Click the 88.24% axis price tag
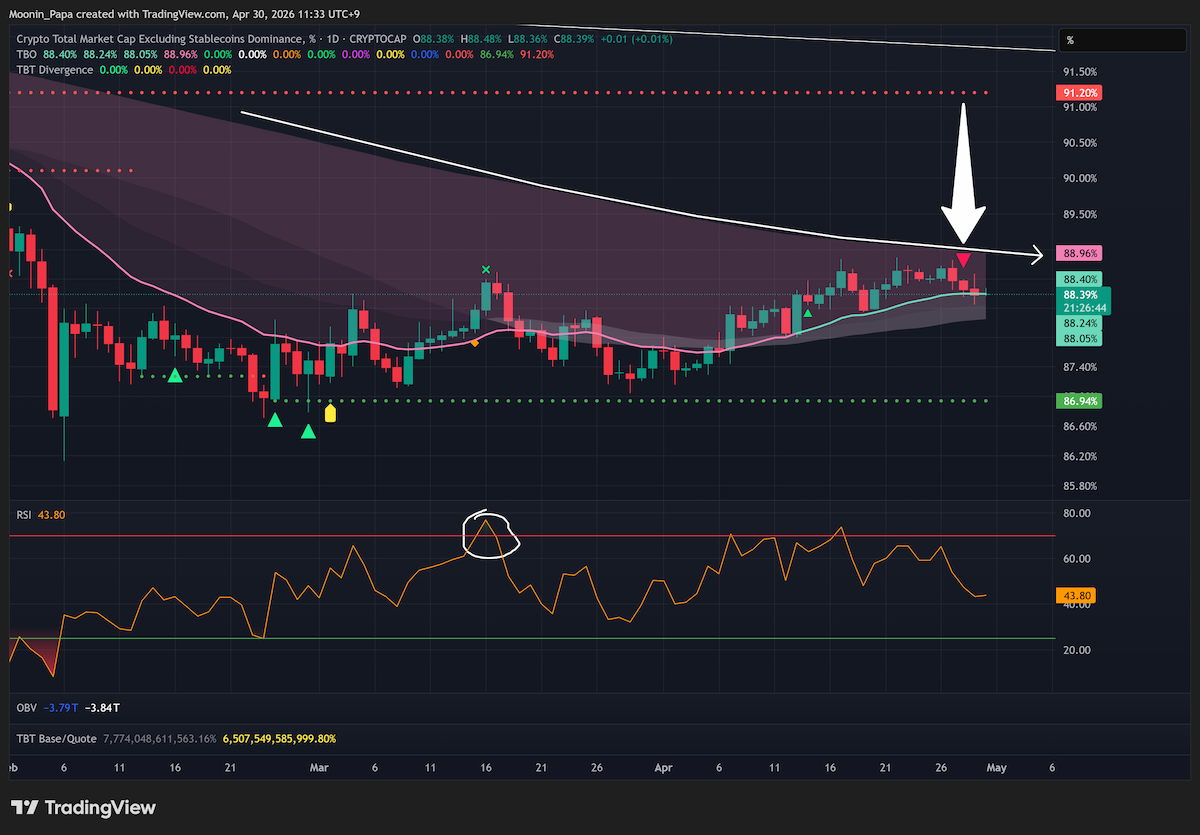Viewport: 1200px width, 835px height. (x=1080, y=325)
